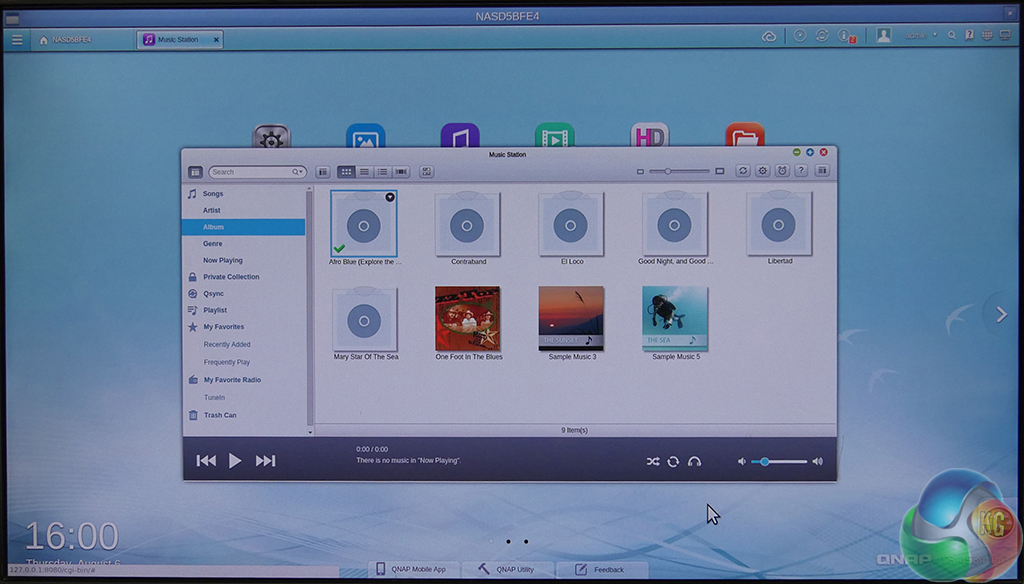
Task: Click the multi-select toolbar icon
Action: coord(426,172)
